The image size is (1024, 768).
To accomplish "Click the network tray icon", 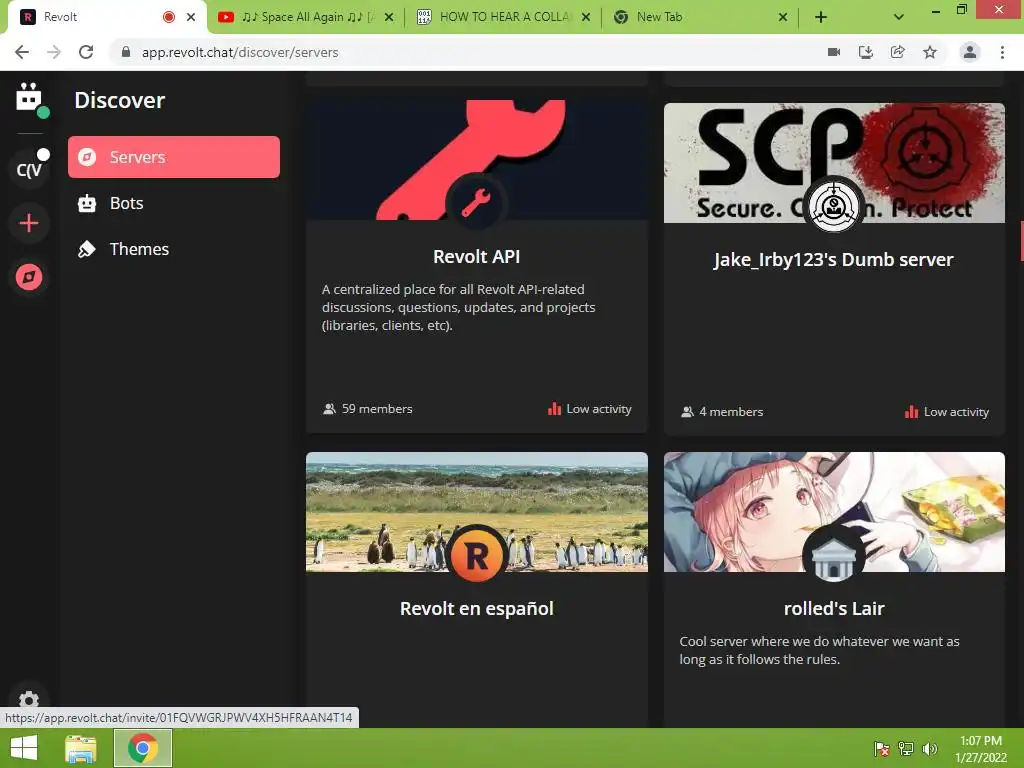I will [906, 748].
